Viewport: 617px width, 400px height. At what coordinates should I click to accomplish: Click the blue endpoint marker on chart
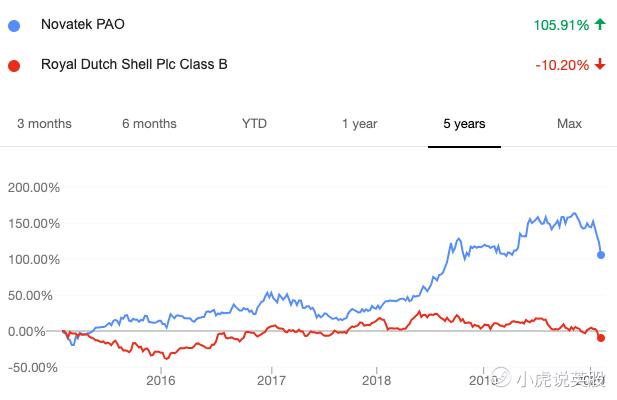[x=601, y=255]
